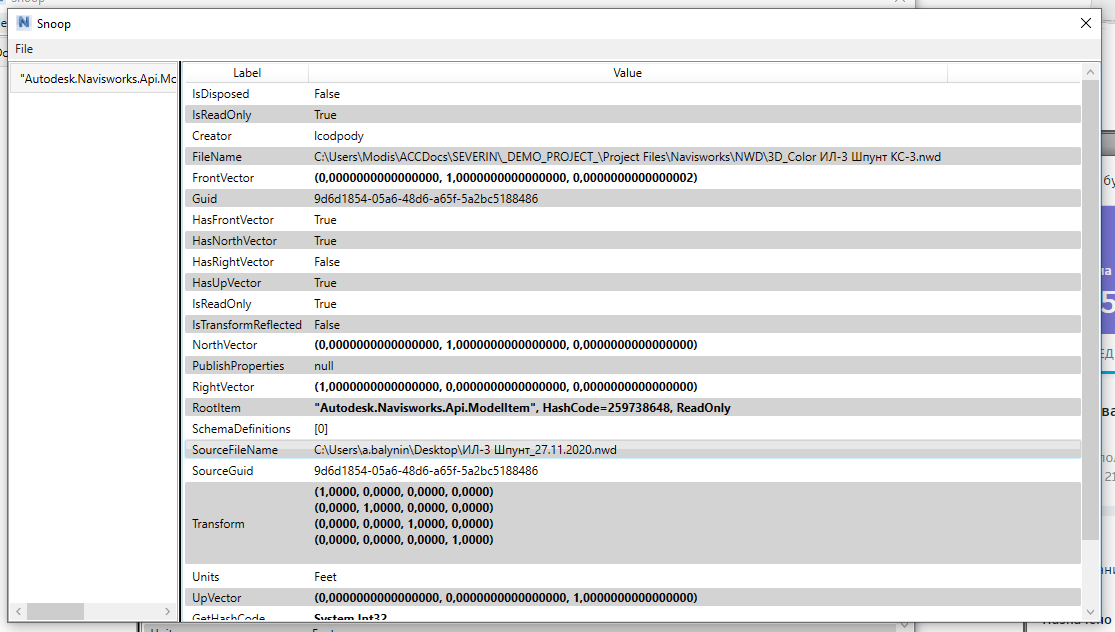Select the SchemaDefinitions row label
The width and height of the screenshot is (1115, 632).
point(241,429)
